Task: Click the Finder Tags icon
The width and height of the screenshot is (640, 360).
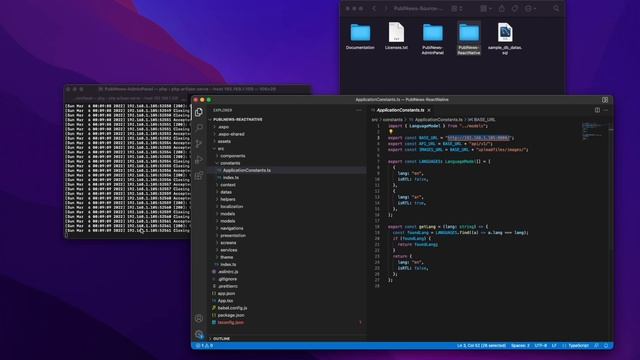Action: point(515,8)
